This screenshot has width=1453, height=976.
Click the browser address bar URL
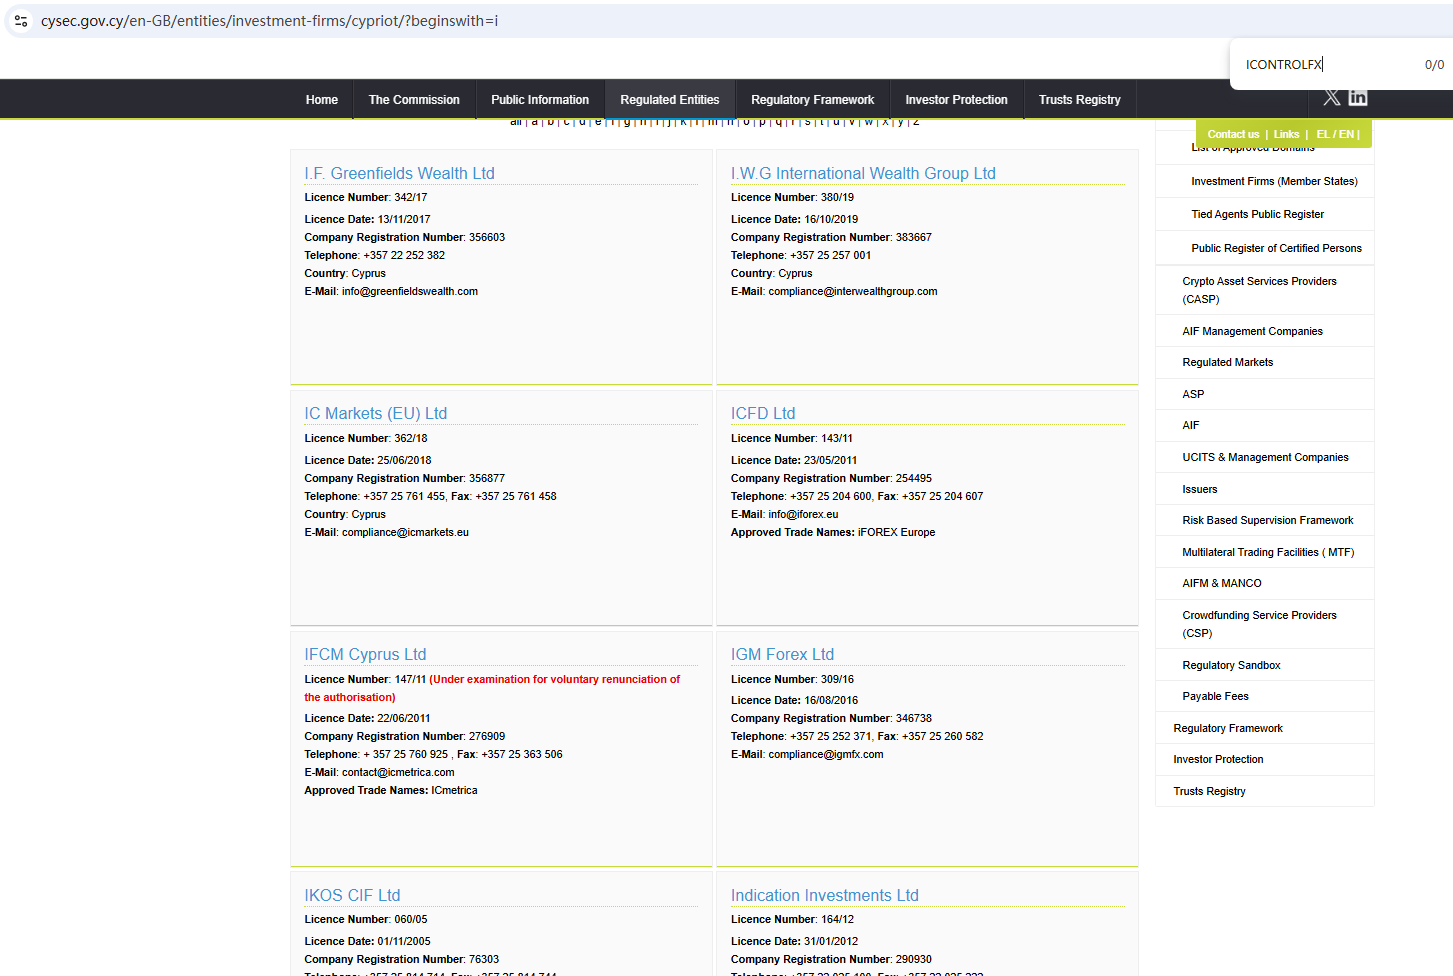[270, 21]
